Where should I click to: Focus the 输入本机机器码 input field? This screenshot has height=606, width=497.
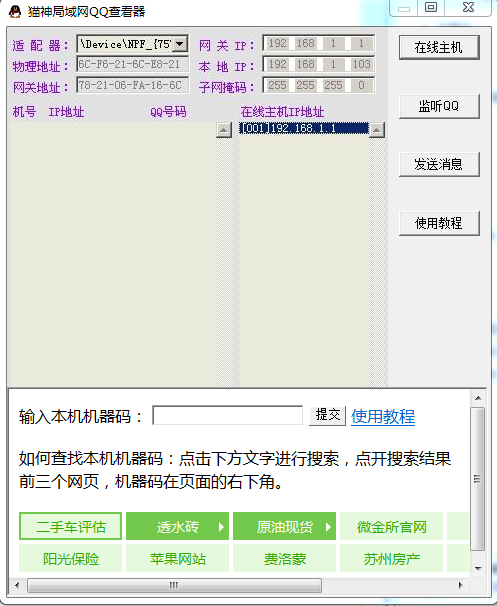tap(228, 415)
